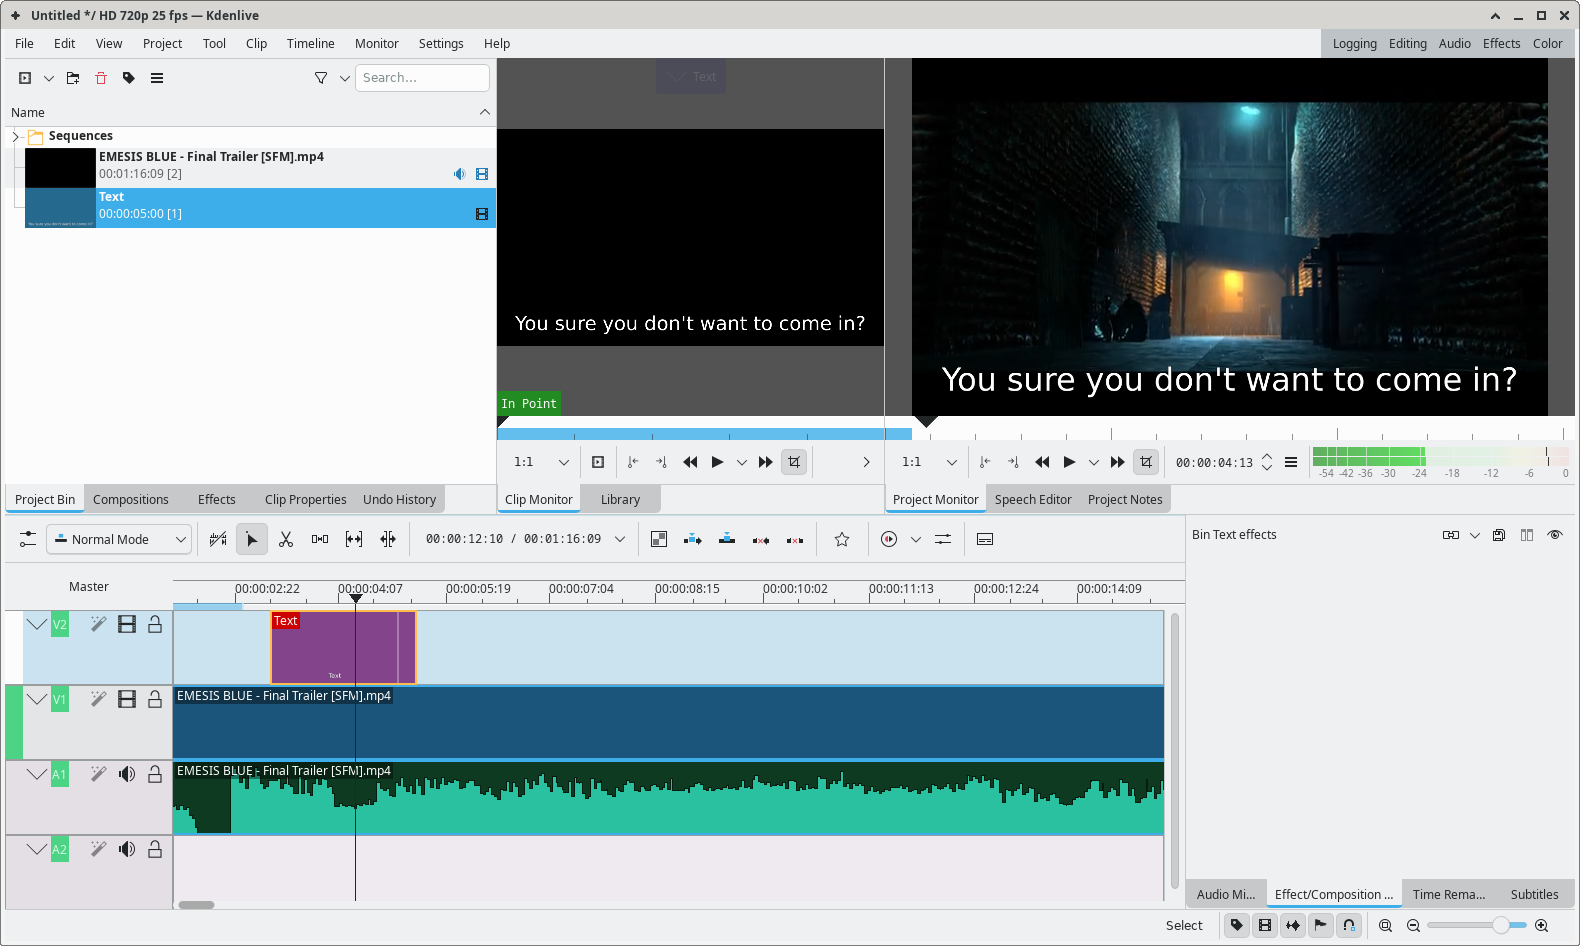Click the create folder icon in bin

pos(73,78)
